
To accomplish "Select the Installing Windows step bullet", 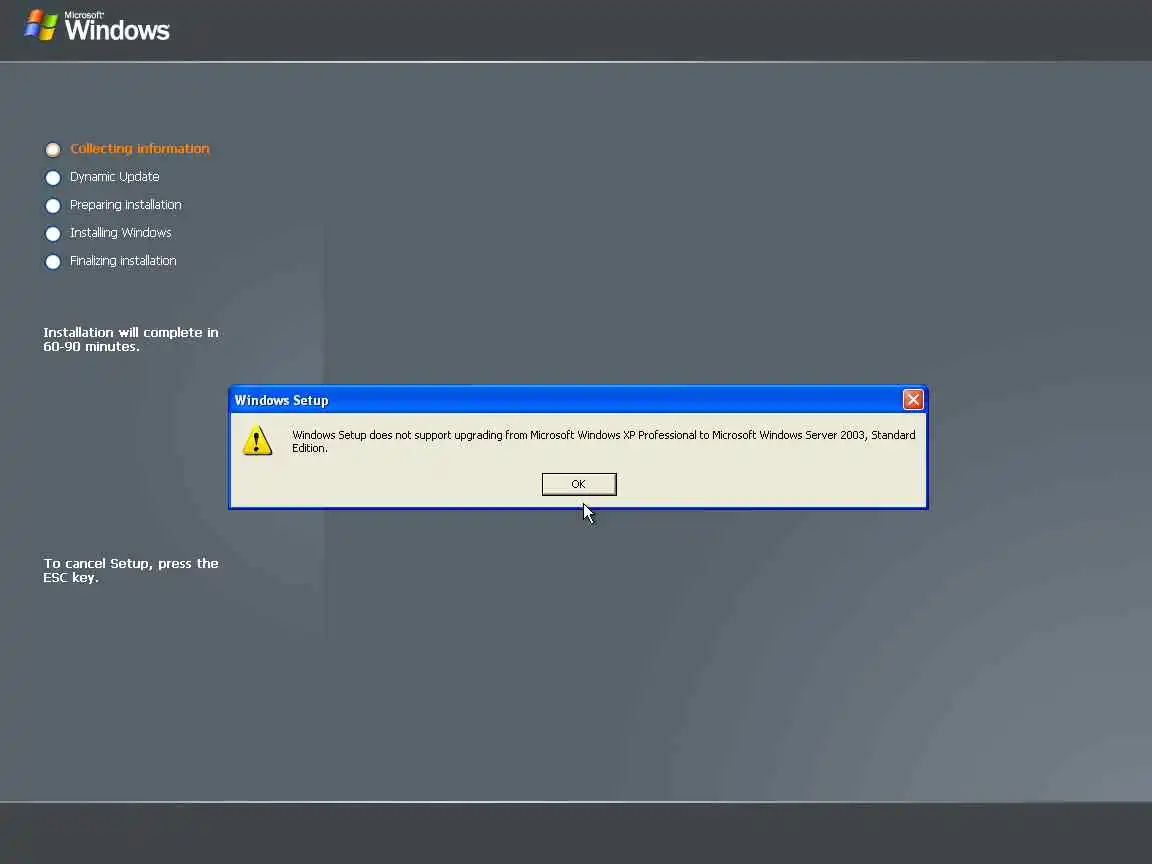I will click(x=53, y=234).
